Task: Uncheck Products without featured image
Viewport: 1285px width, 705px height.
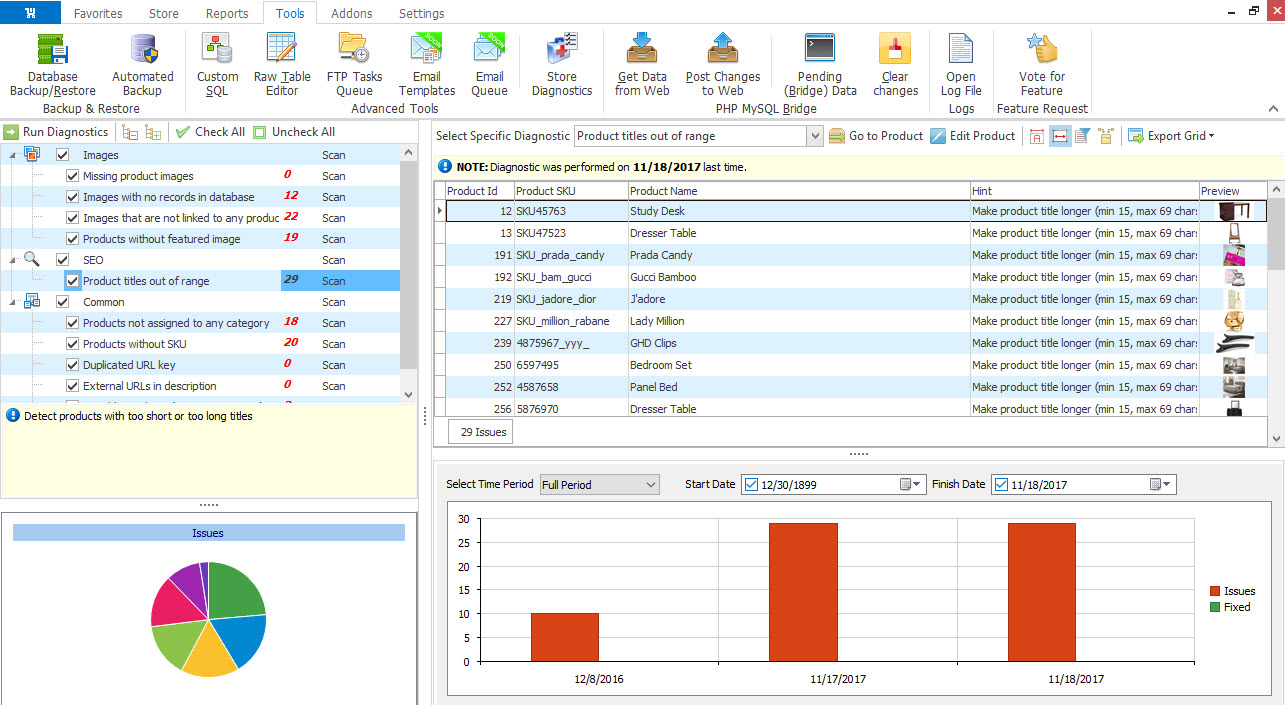Action: [72, 239]
